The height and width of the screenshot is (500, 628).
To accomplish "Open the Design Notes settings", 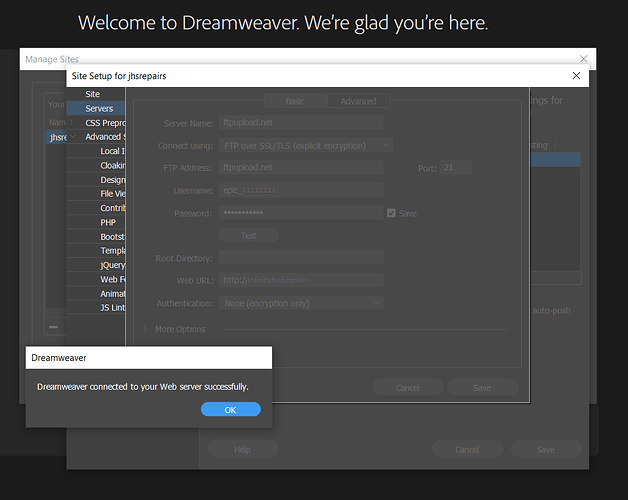I will [113, 180].
